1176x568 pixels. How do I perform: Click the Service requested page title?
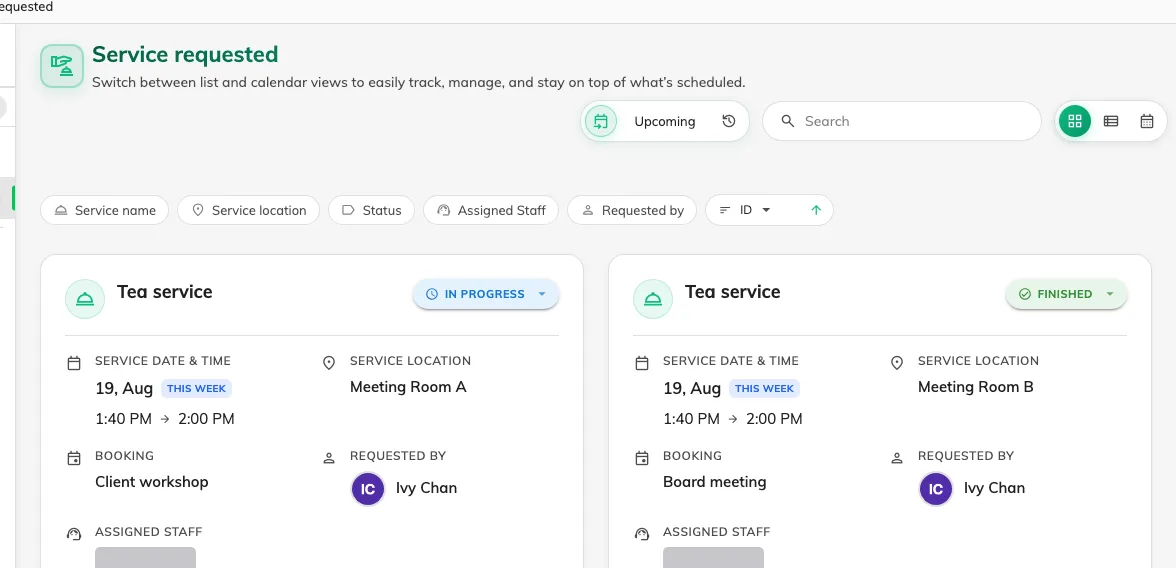tap(185, 54)
